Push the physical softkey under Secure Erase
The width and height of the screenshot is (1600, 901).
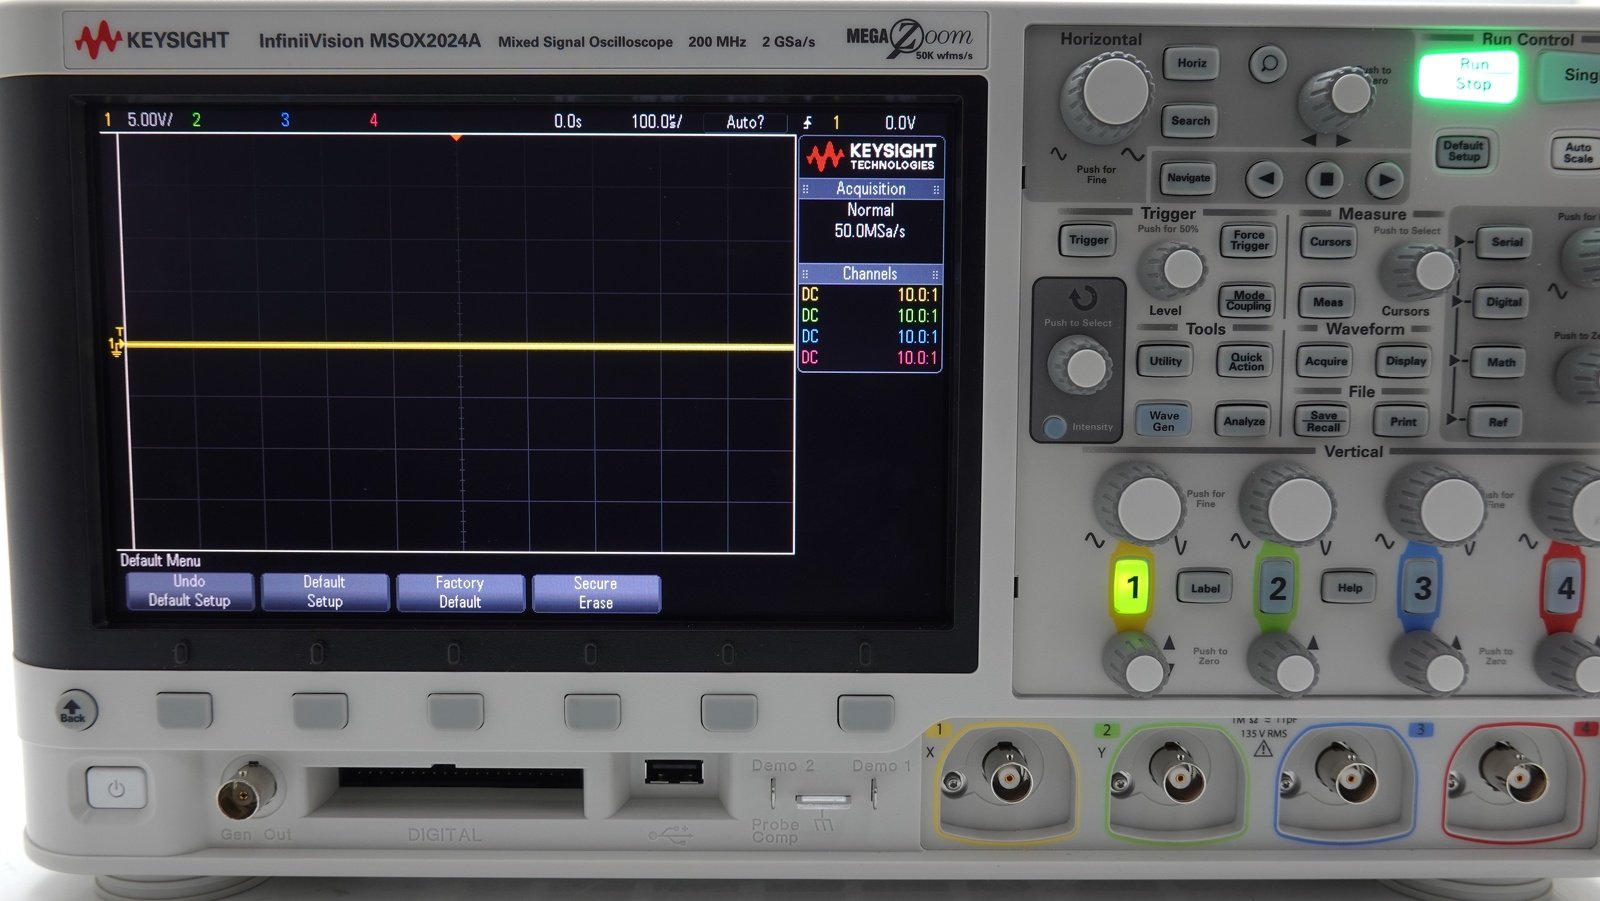point(592,712)
